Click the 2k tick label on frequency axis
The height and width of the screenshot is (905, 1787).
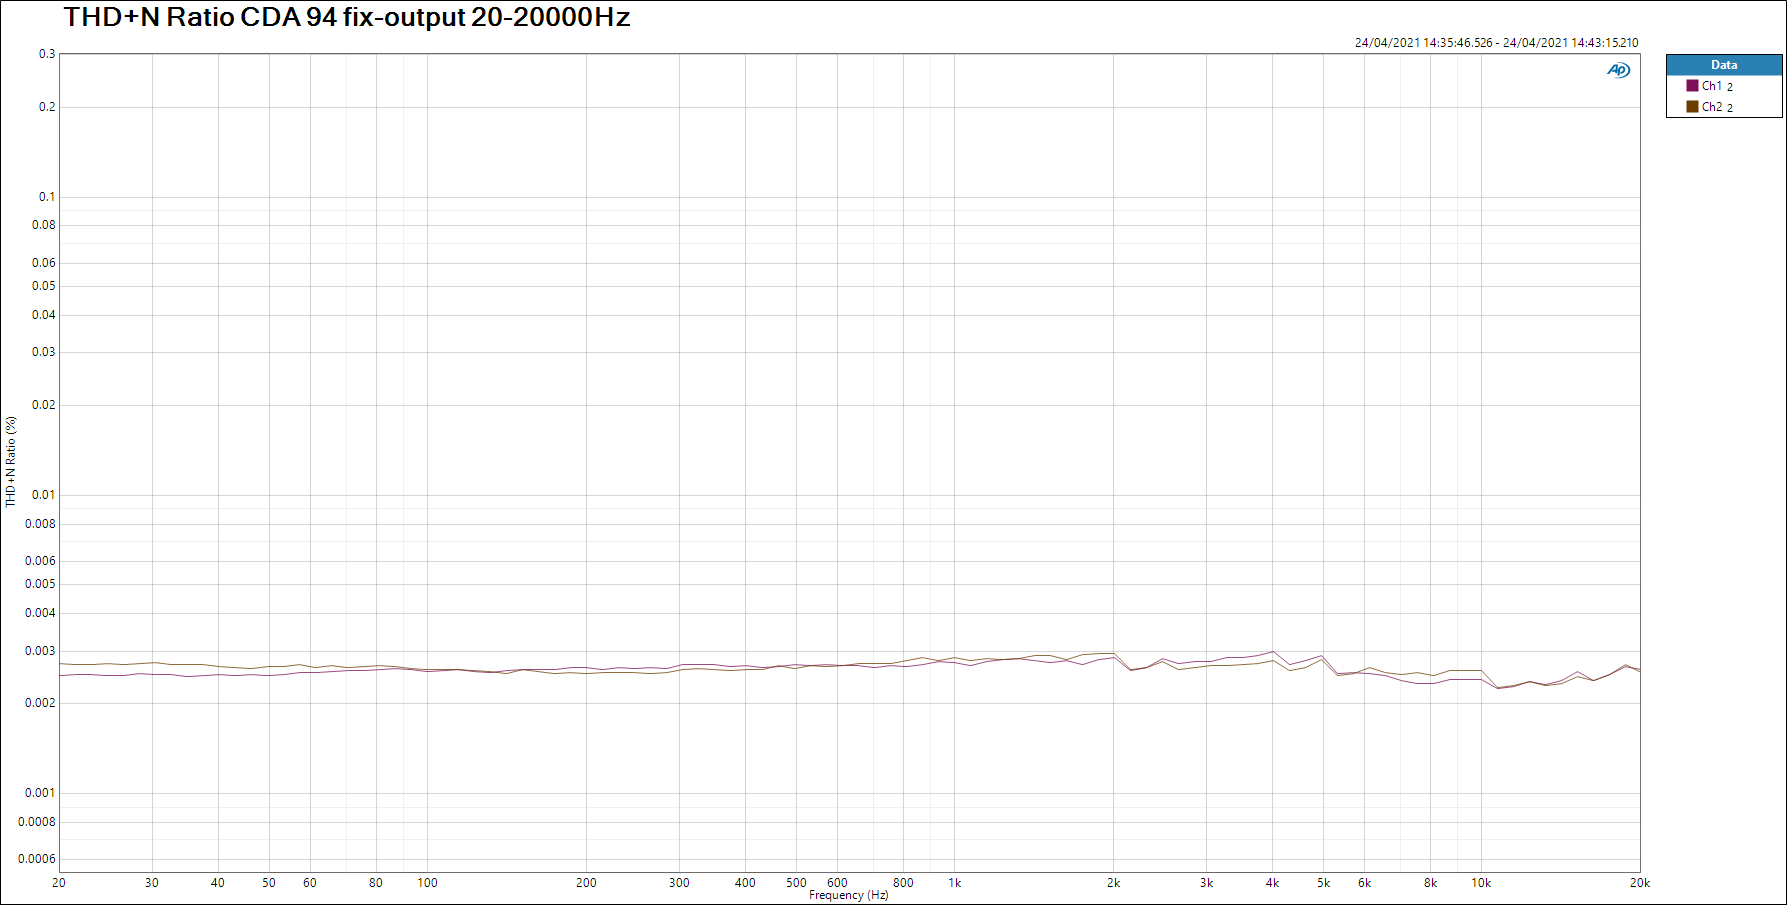pos(1113,883)
